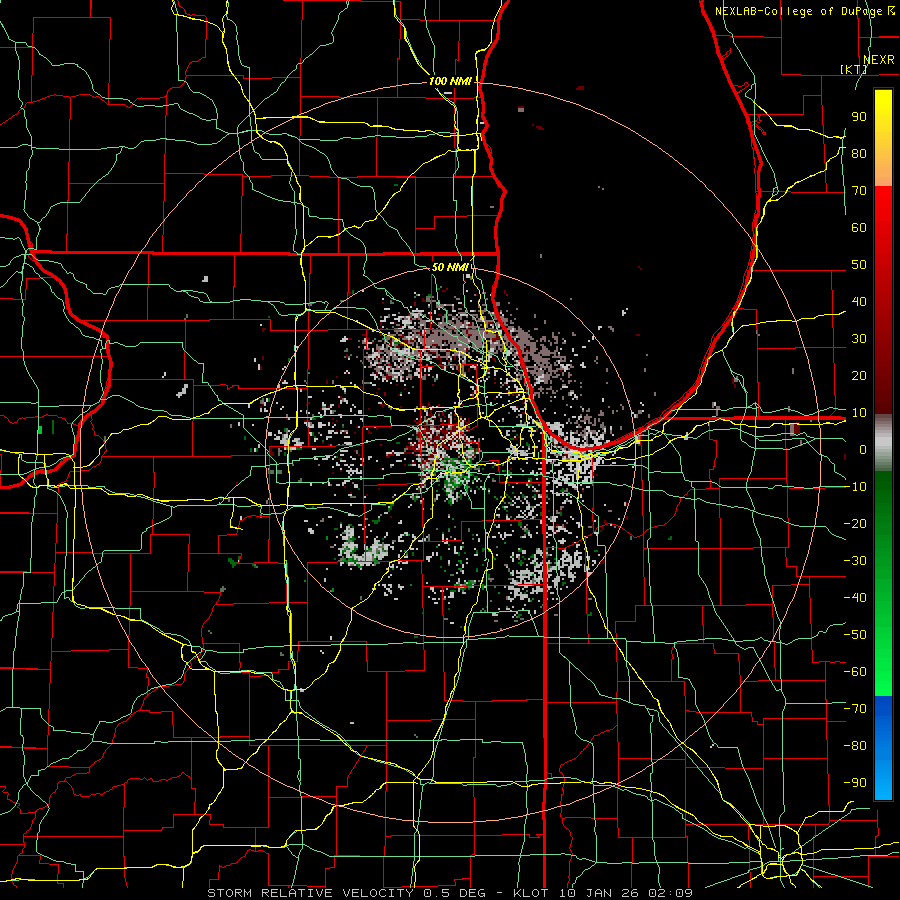Screen dimensions: 900x900
Task: Click the "-70" value on the velocity scale
Action: click(855, 709)
